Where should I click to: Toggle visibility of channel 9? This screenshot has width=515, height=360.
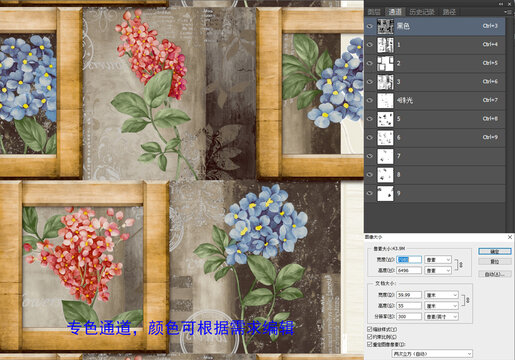pos(370,193)
